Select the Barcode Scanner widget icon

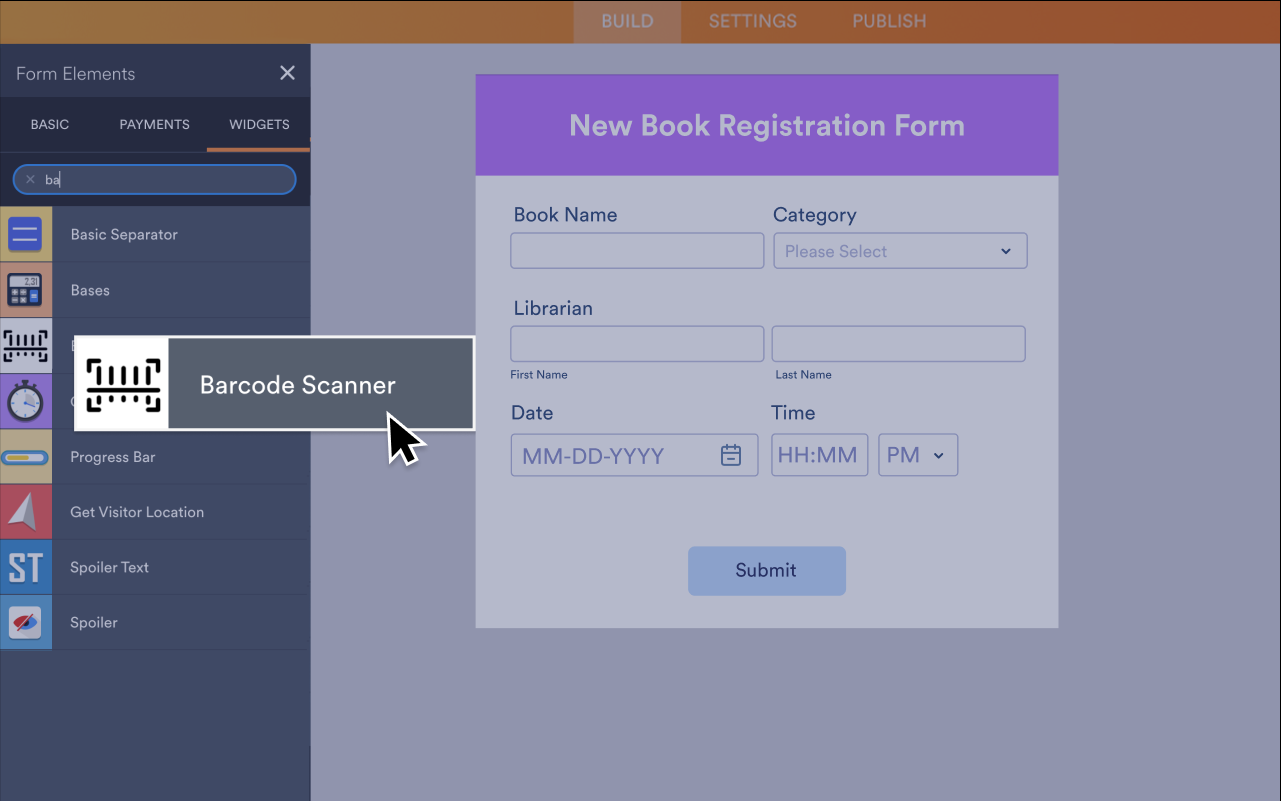tap(26, 346)
